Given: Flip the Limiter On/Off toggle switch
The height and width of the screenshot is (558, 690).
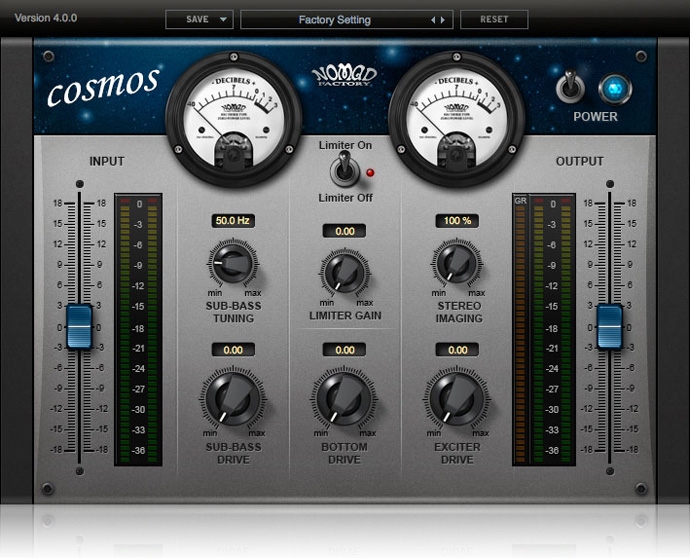Looking at the screenshot, I should tap(344, 168).
